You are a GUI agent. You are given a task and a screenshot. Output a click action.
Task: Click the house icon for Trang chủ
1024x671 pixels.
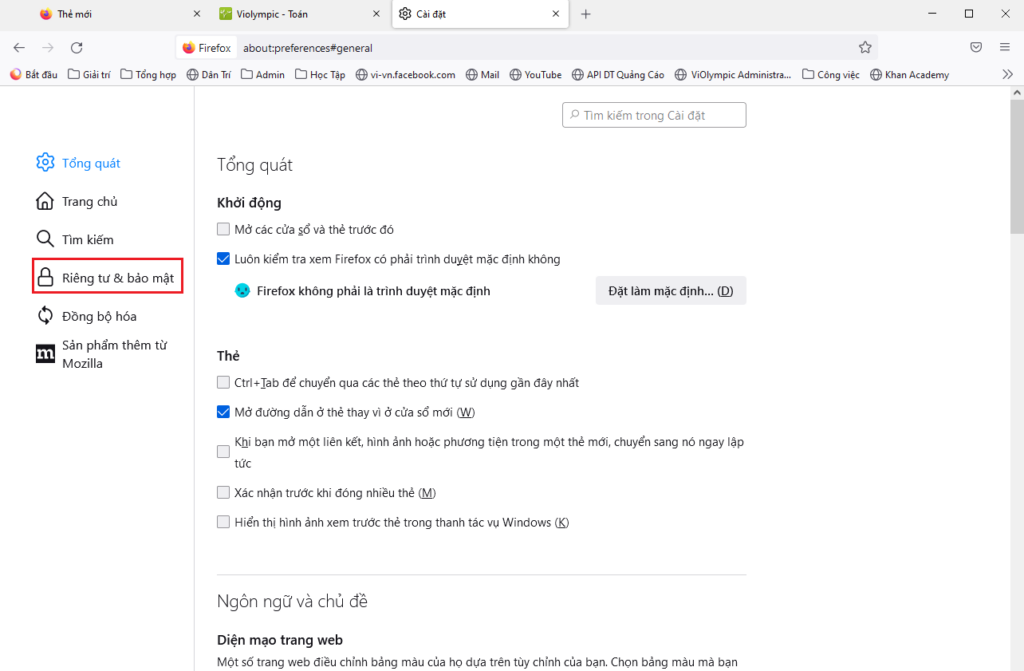coord(44,201)
